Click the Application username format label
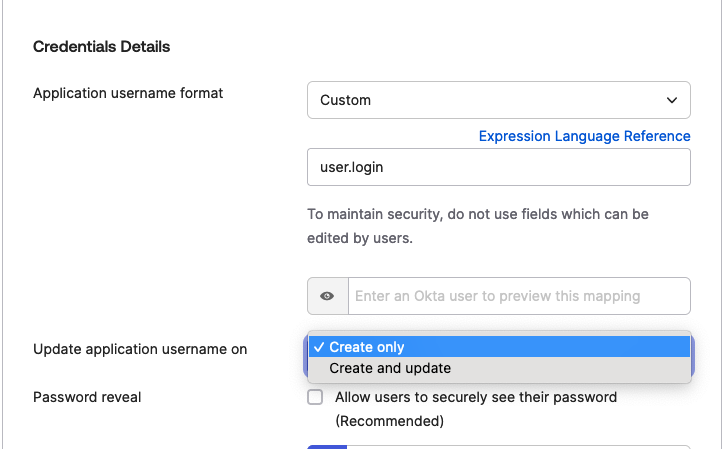Image resolution: width=725 pixels, height=449 pixels. coord(128,93)
